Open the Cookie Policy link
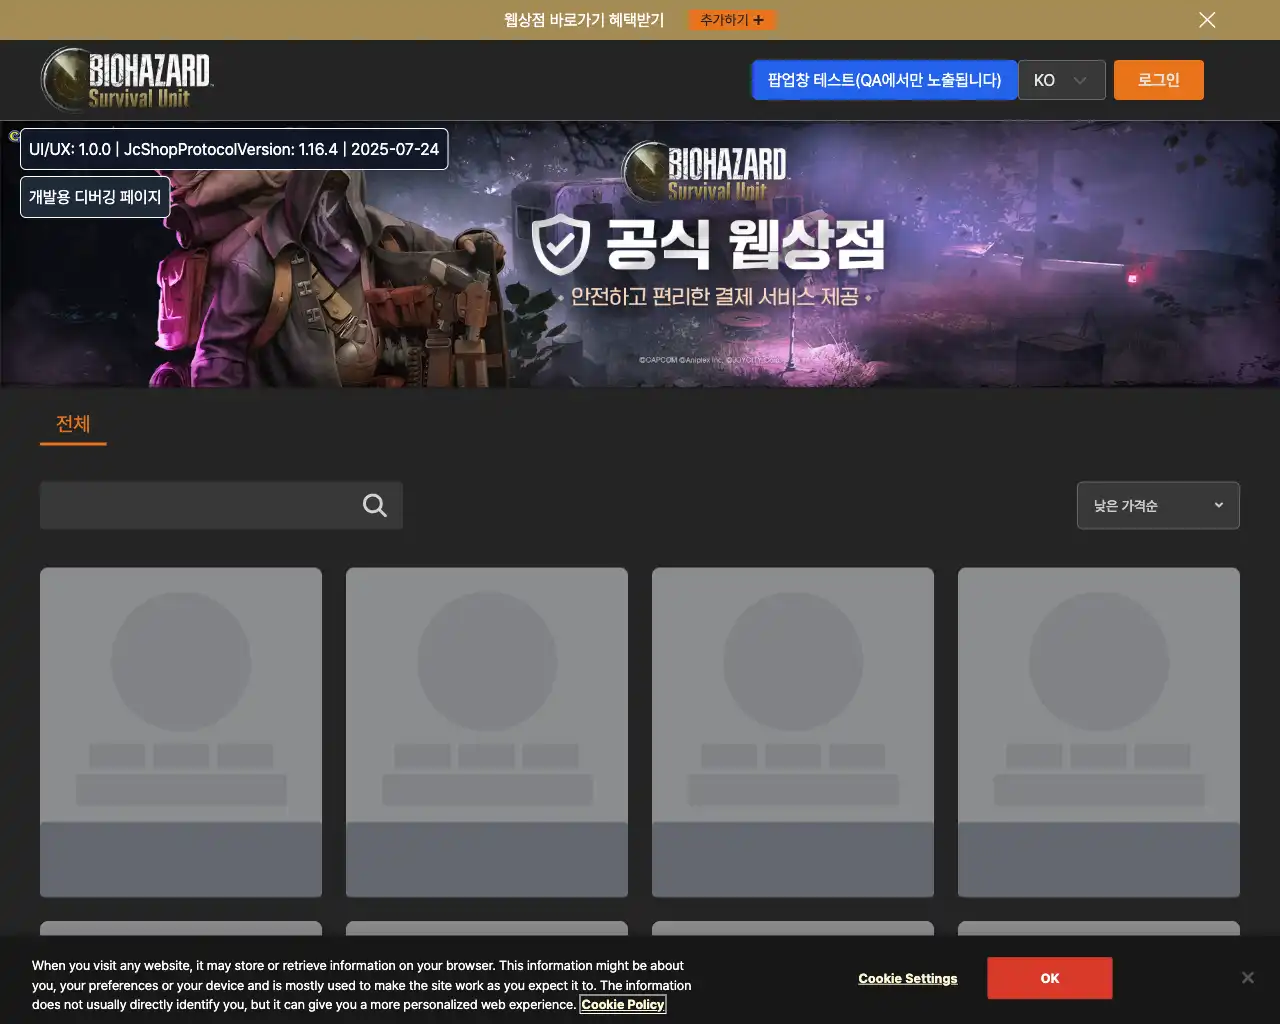 point(622,1004)
